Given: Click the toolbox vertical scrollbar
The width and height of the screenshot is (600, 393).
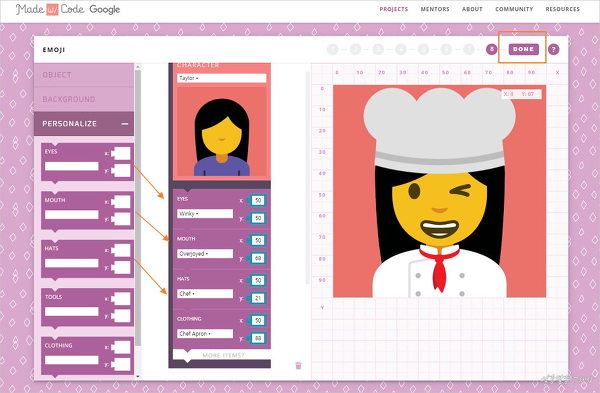Looking at the screenshot, I should 138,207.
